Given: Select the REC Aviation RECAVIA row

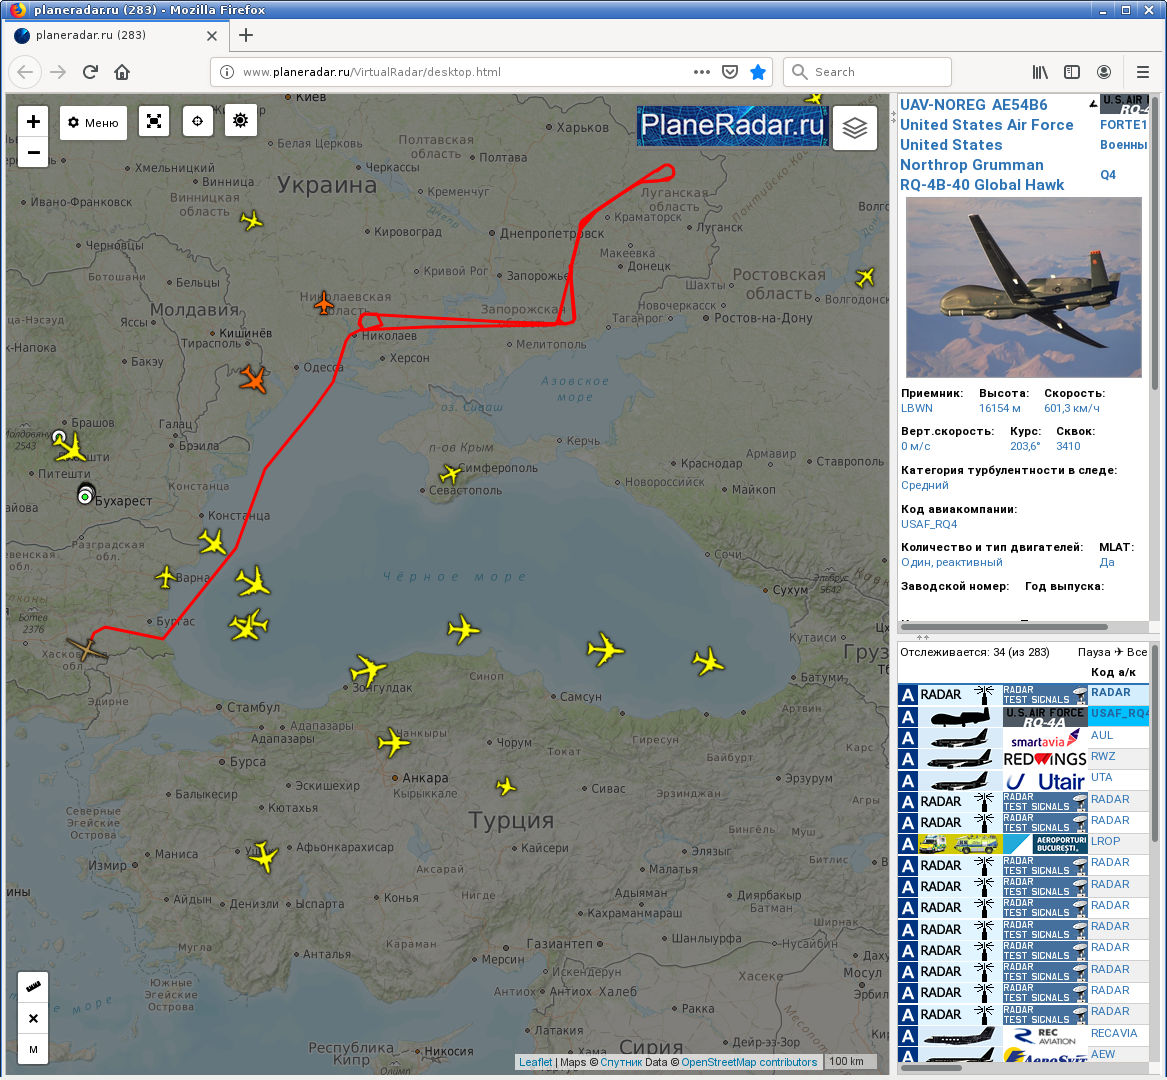Looking at the screenshot, I should click(x=1023, y=1035).
